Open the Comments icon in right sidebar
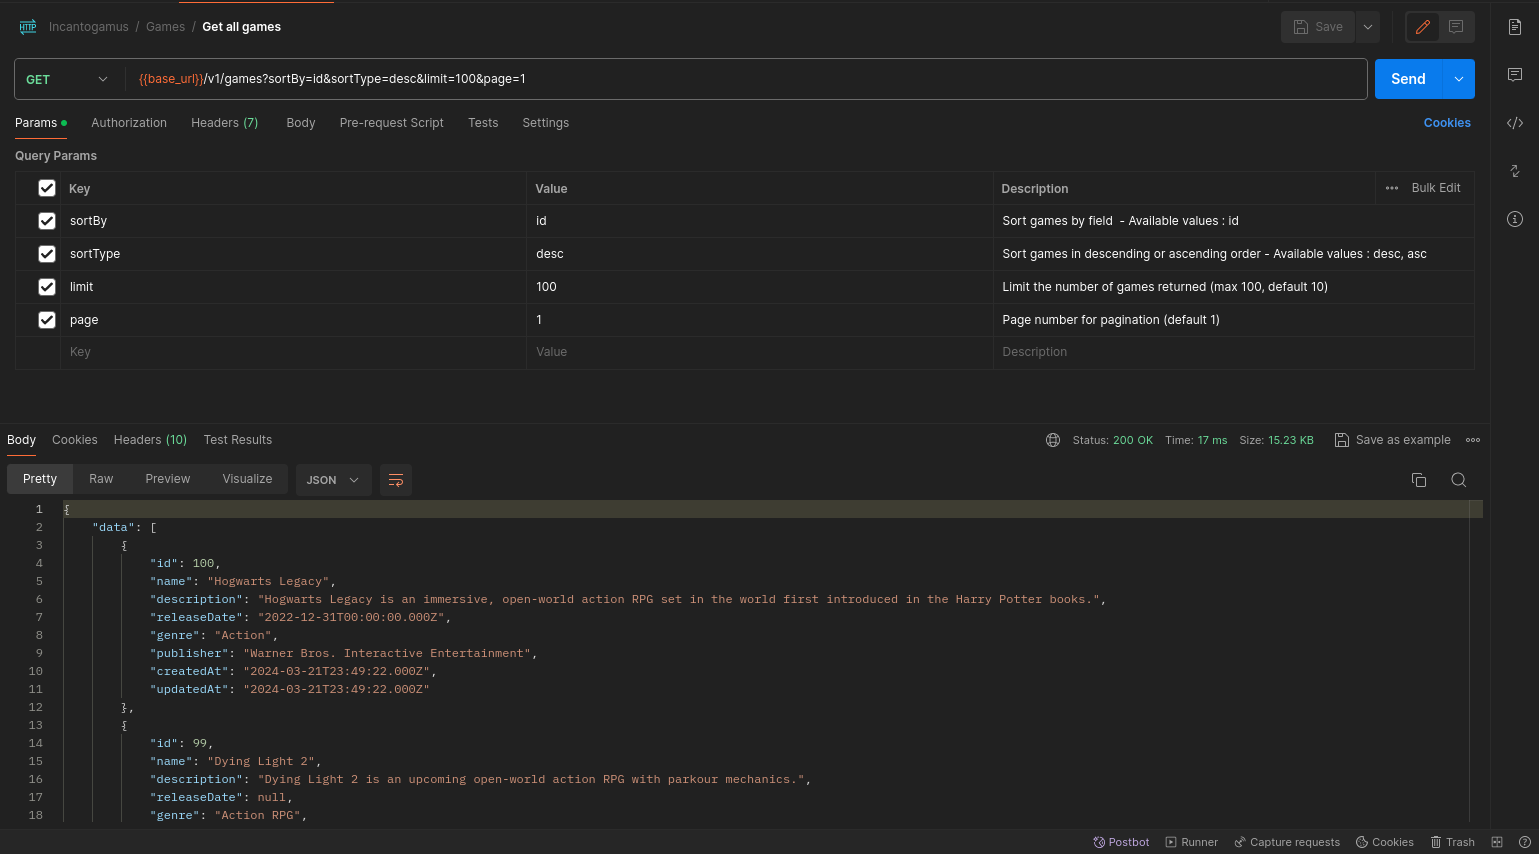The image size is (1539, 854). pos(1515,75)
